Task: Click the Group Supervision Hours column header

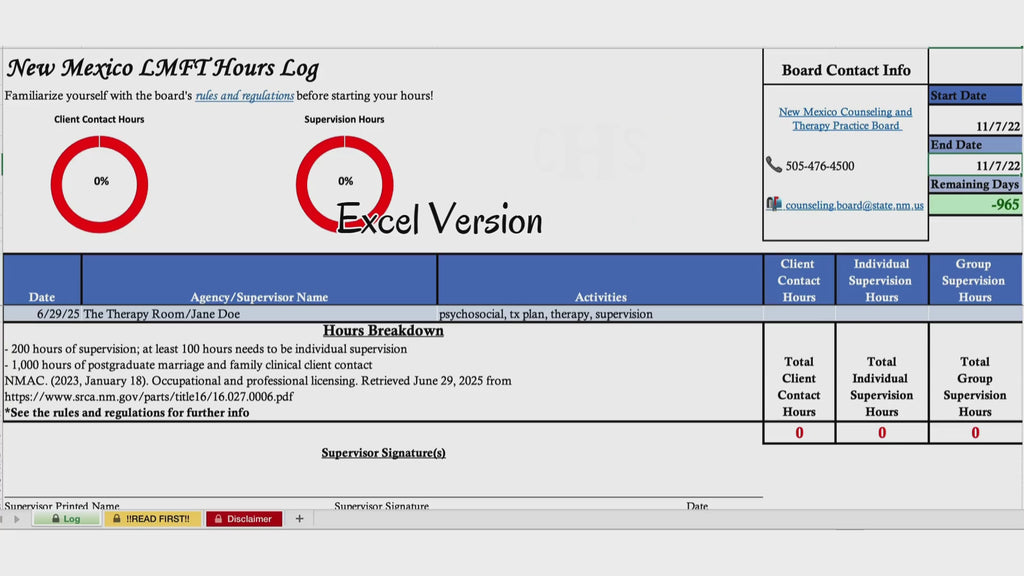Action: point(975,280)
